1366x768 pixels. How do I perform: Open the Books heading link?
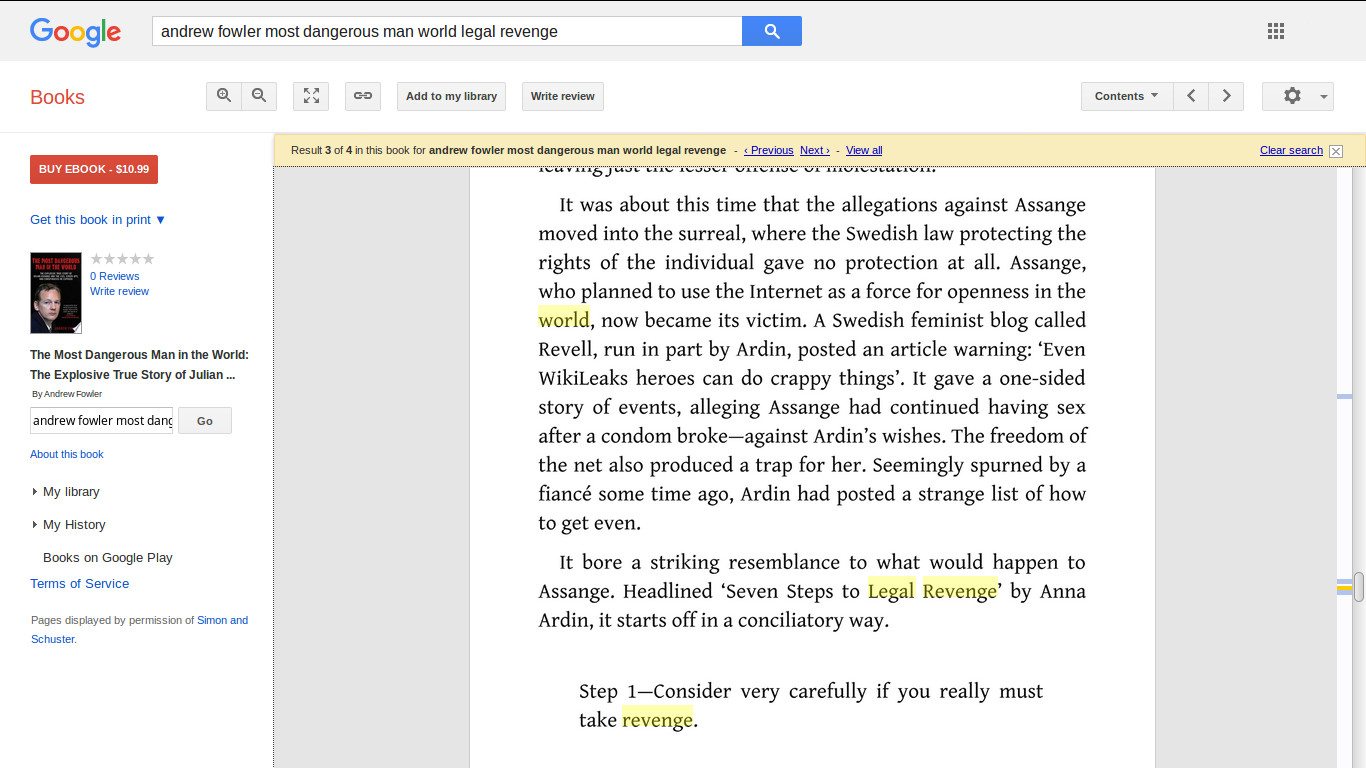click(57, 97)
